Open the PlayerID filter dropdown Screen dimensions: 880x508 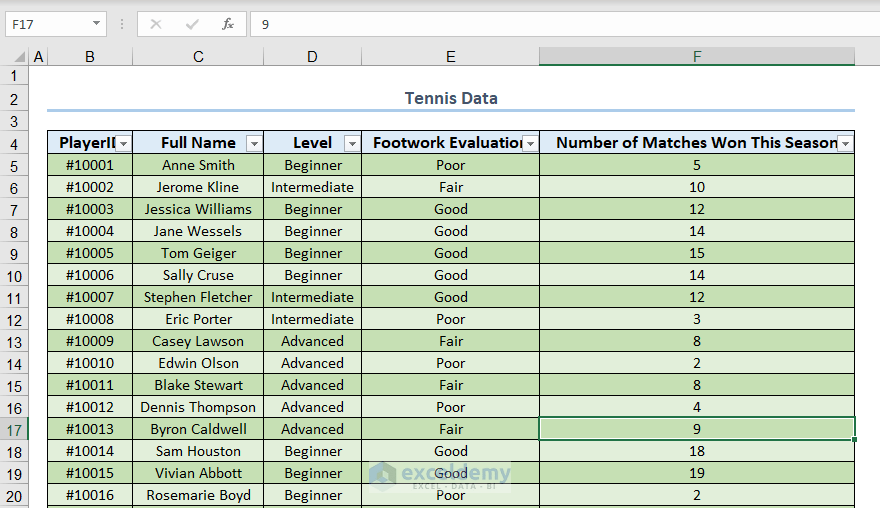click(x=123, y=144)
